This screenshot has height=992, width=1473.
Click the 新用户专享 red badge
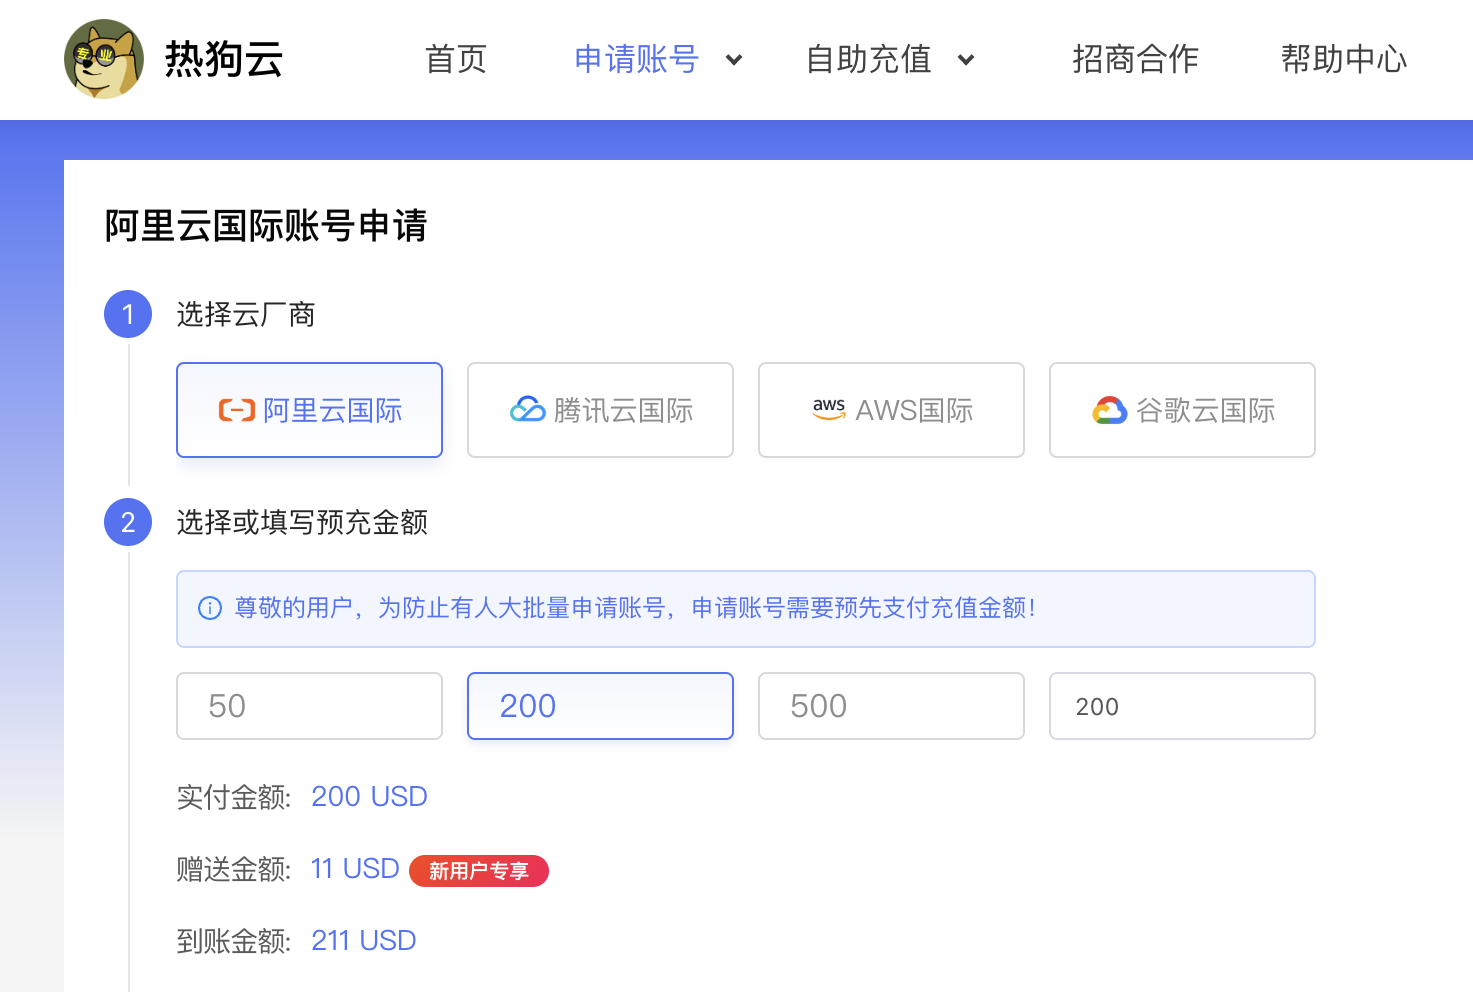(x=479, y=871)
